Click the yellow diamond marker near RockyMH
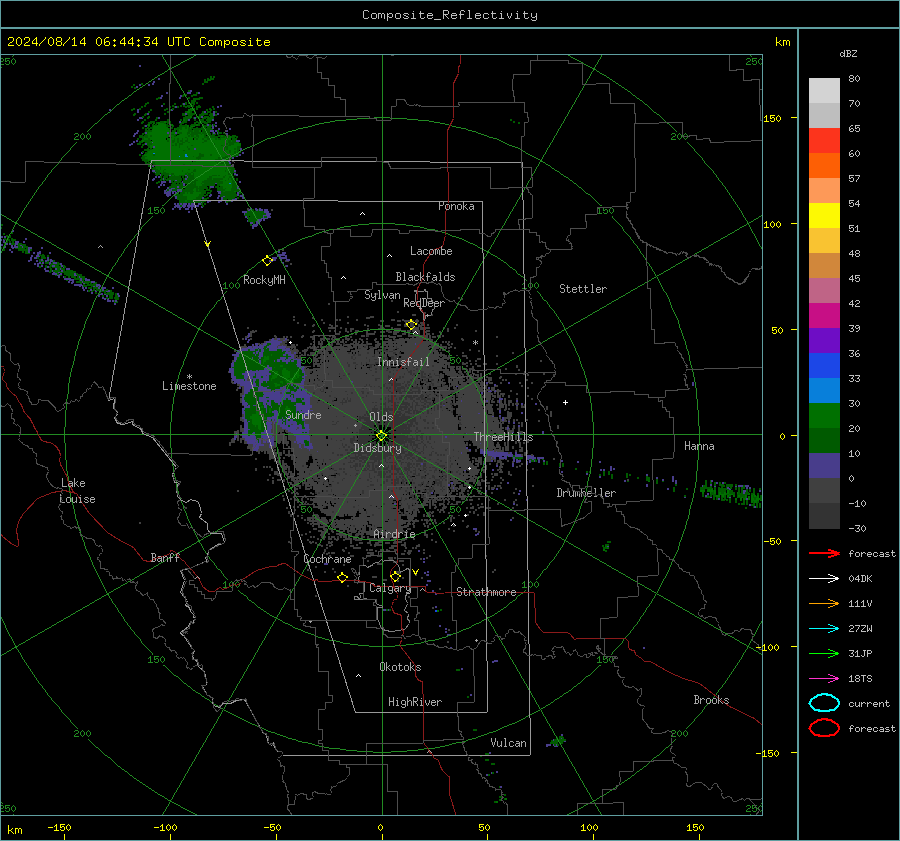Image resolution: width=900 pixels, height=841 pixels. (x=267, y=261)
